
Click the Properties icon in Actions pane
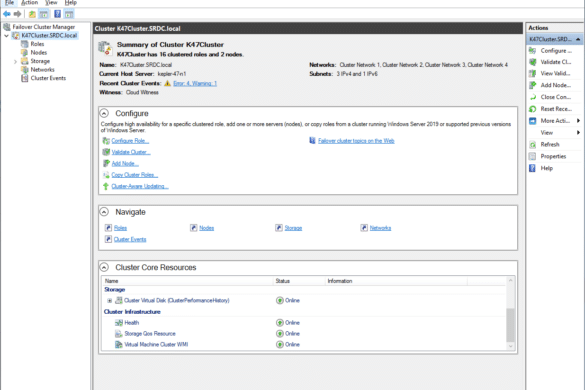(x=533, y=156)
